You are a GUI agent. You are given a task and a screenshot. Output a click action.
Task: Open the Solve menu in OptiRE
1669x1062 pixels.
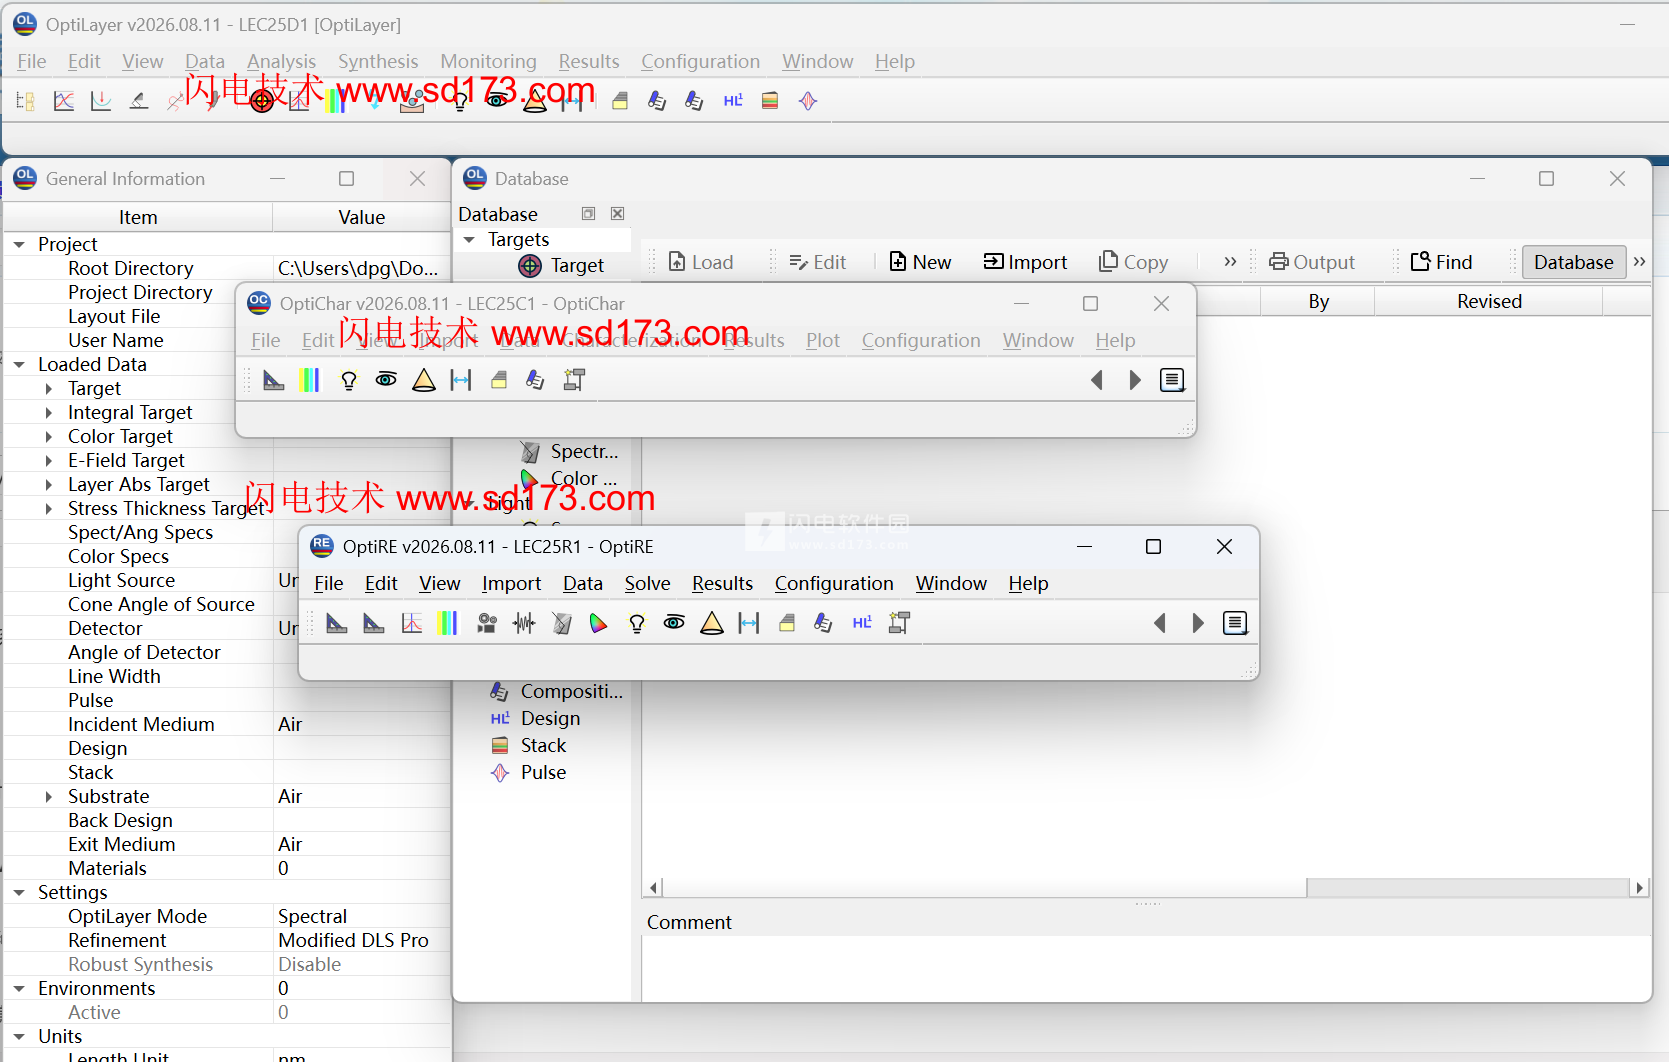tap(647, 584)
